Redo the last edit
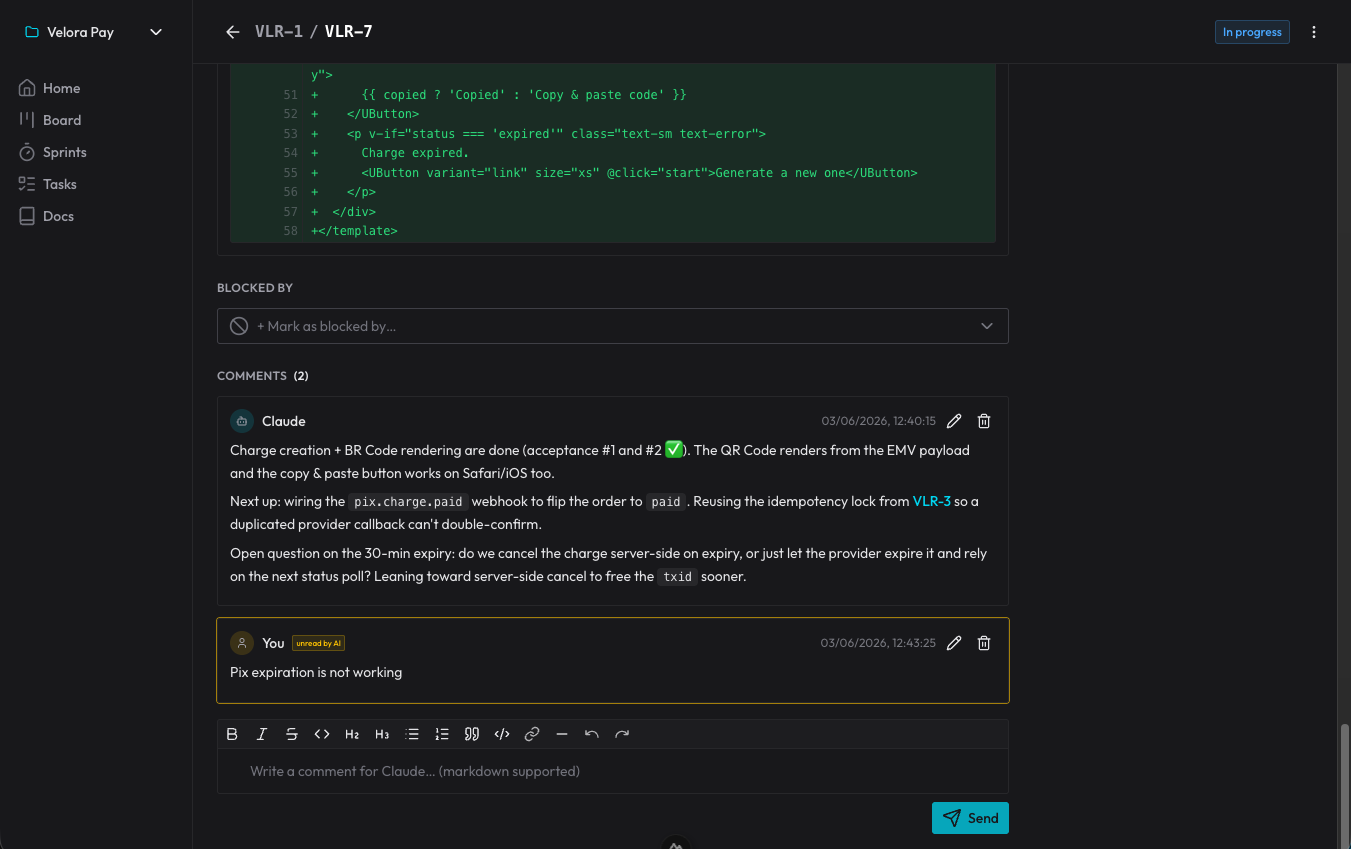Image resolution: width=1351 pixels, height=849 pixels. click(622, 734)
